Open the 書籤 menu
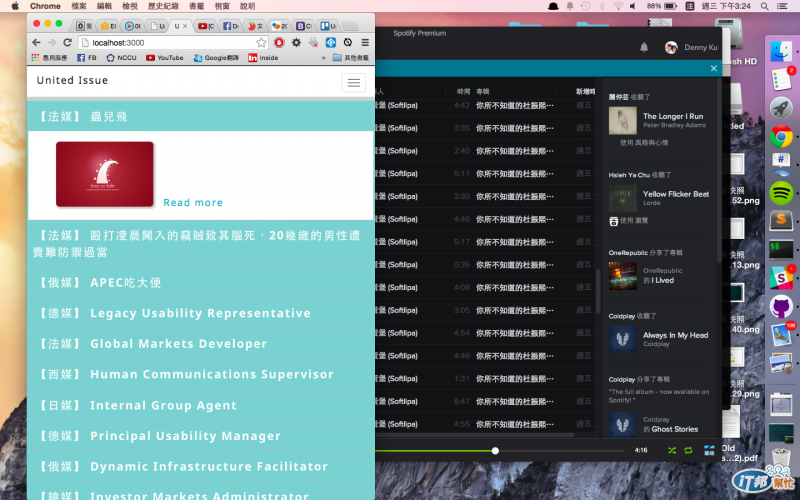Image resolution: width=800 pixels, height=500 pixels. 196,6
